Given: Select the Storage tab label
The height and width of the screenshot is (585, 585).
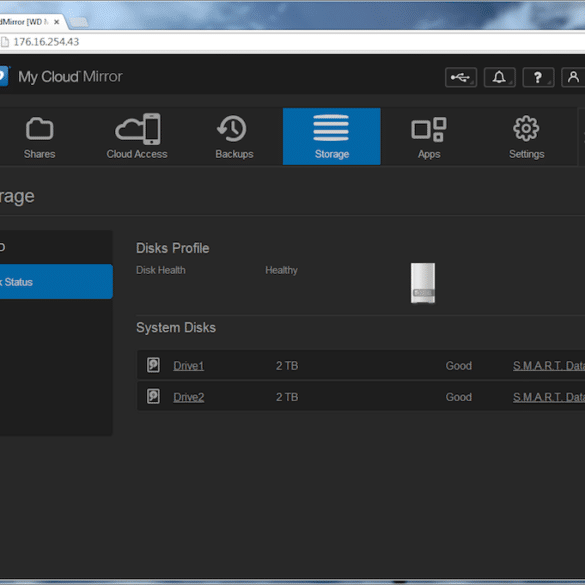Looking at the screenshot, I should (332, 154).
